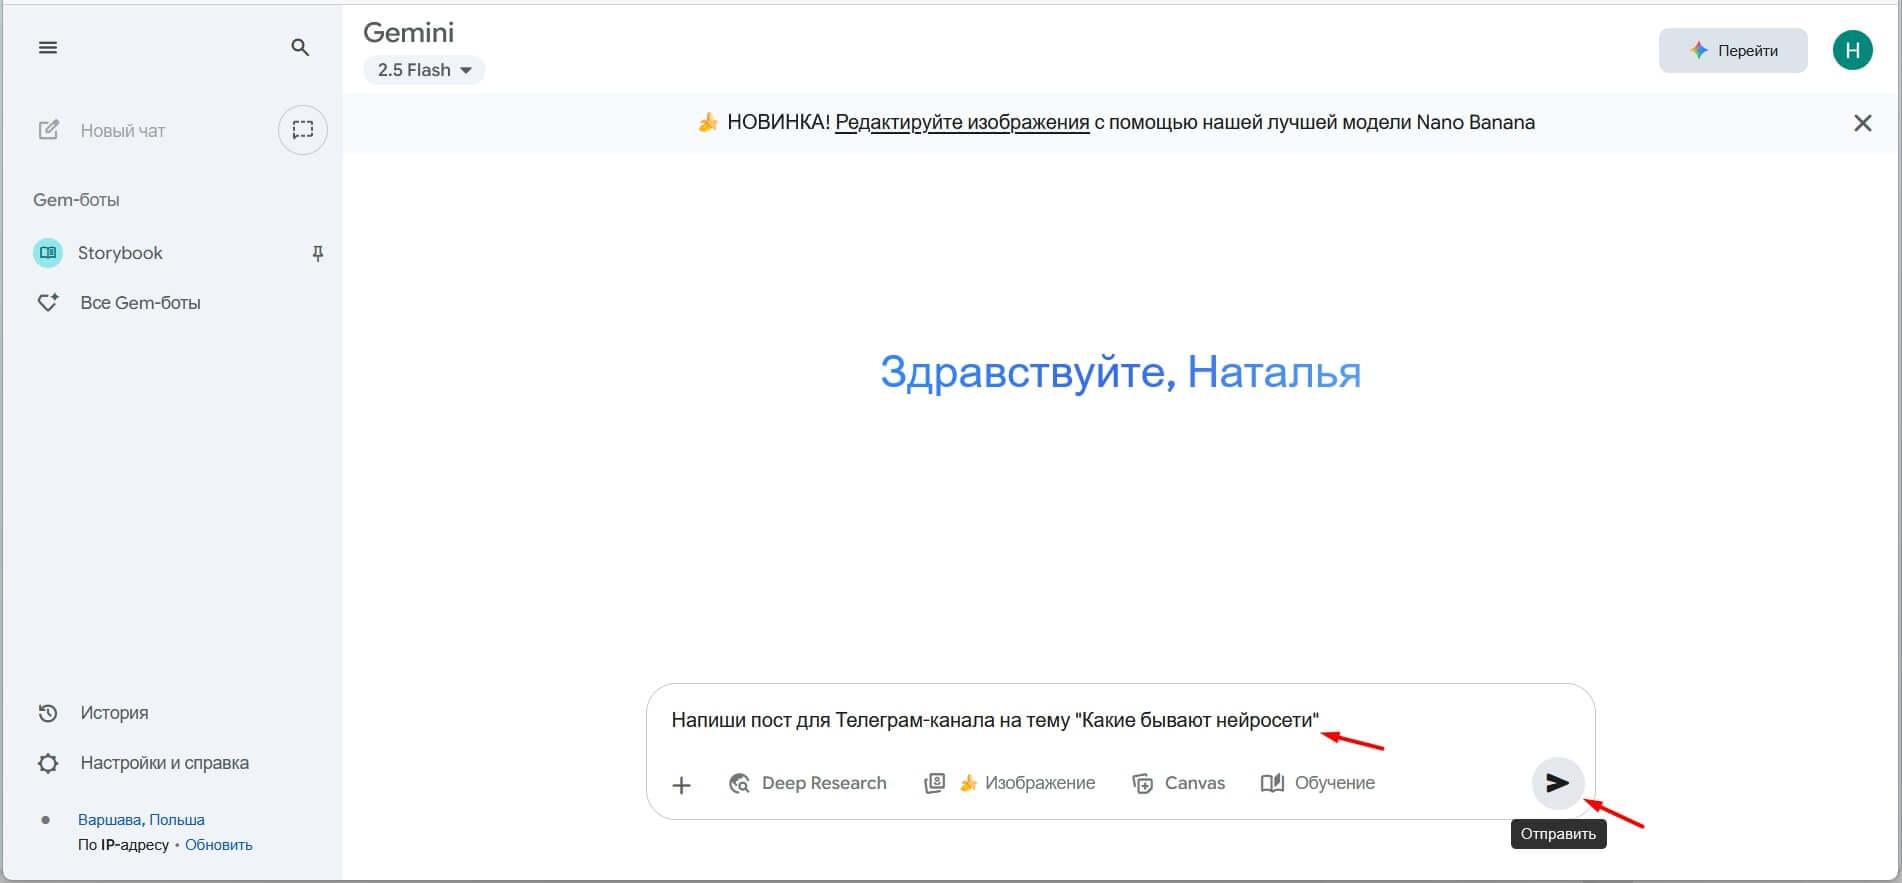Open История in the sidebar
Viewport: 1902px width, 883px height.
[92, 713]
